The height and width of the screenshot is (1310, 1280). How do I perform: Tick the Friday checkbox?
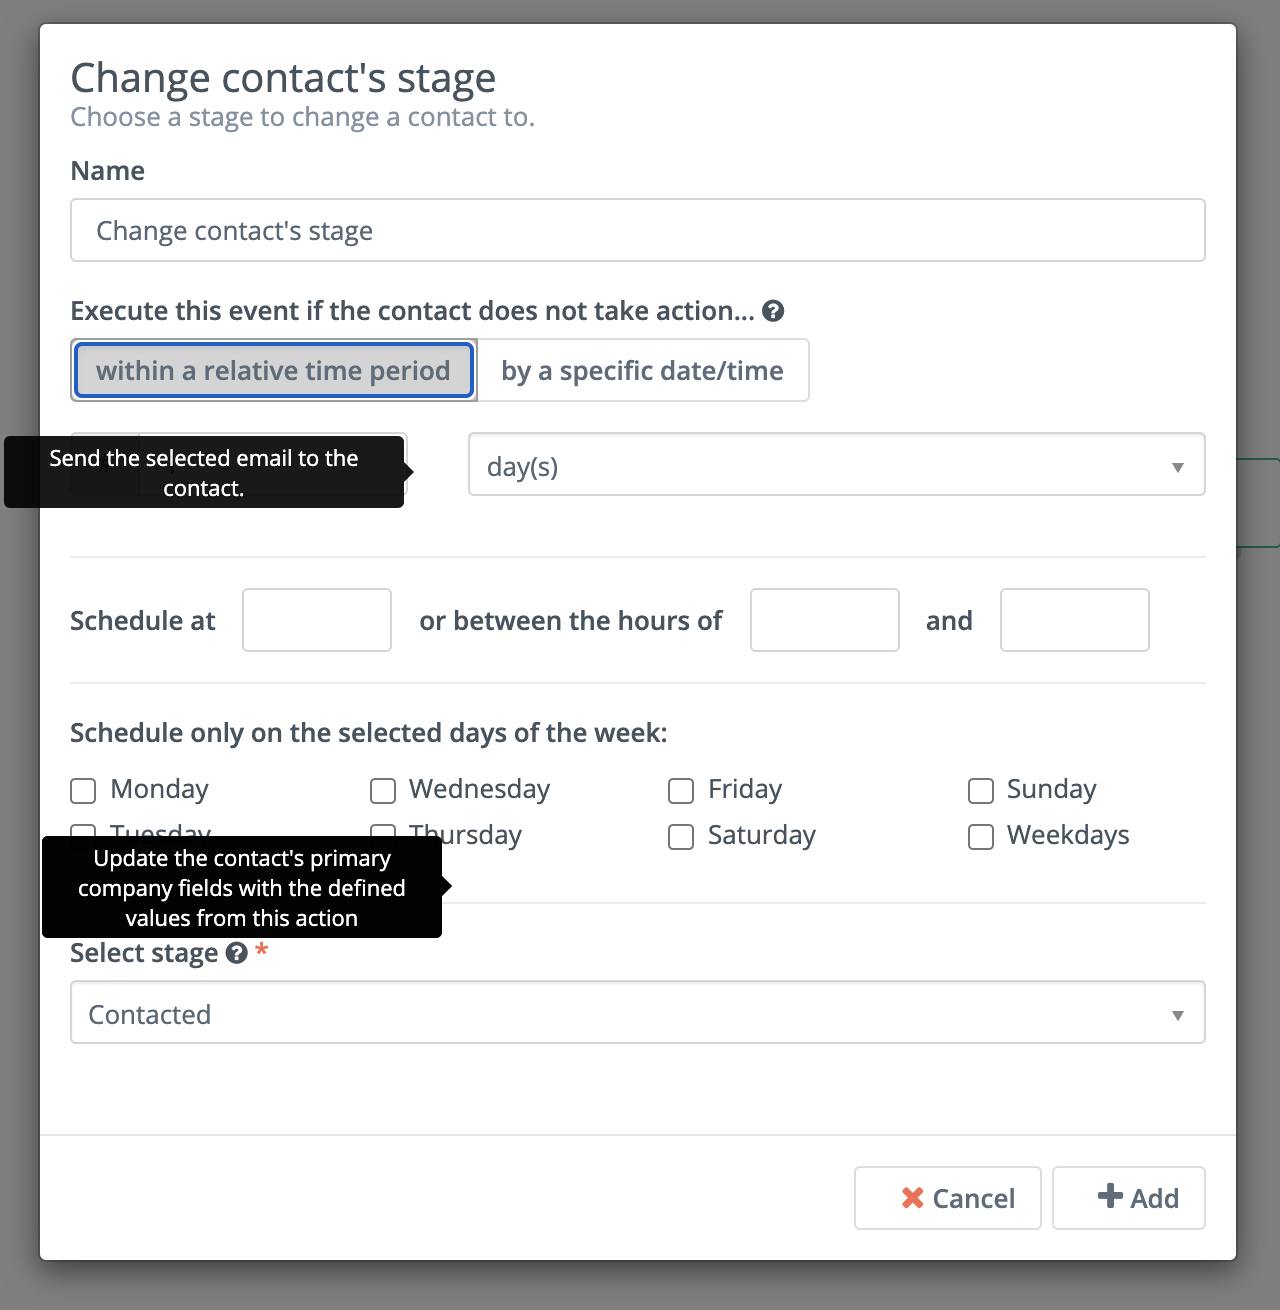pyautogui.click(x=681, y=791)
